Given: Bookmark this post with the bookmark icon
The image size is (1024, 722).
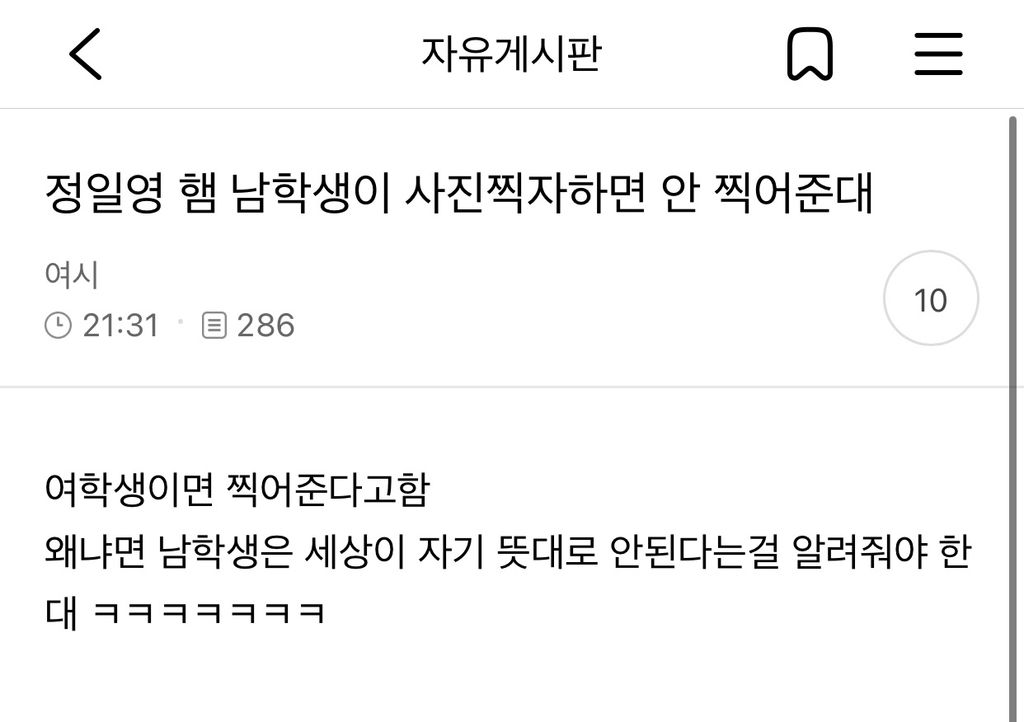Looking at the screenshot, I should pos(810,54).
